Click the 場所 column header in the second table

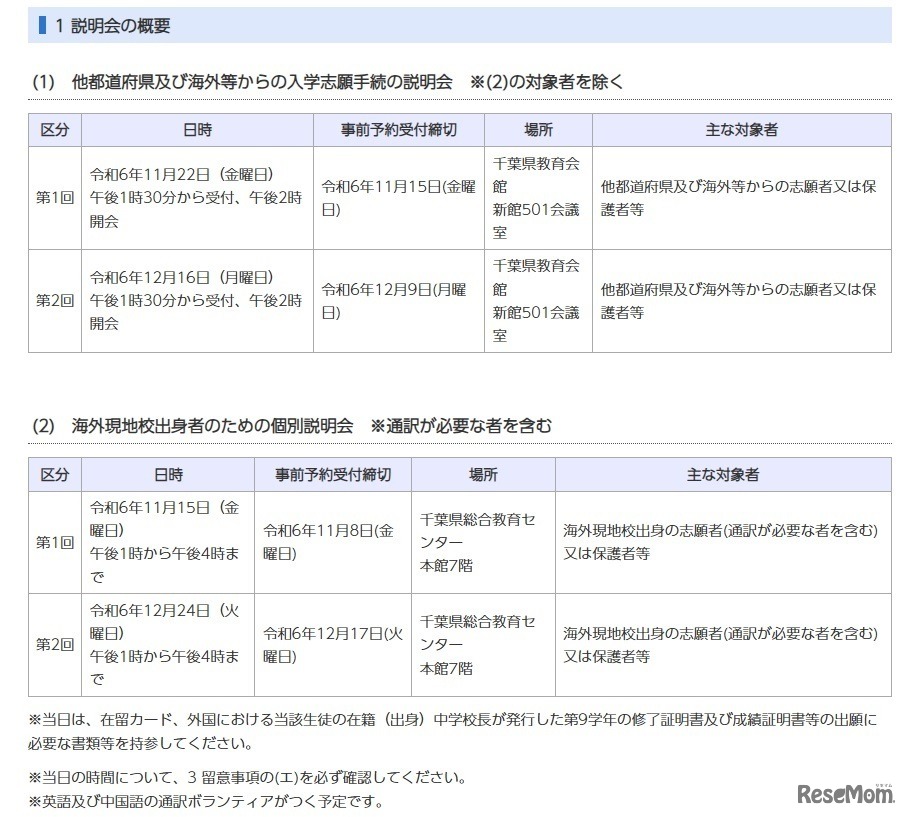[483, 475]
